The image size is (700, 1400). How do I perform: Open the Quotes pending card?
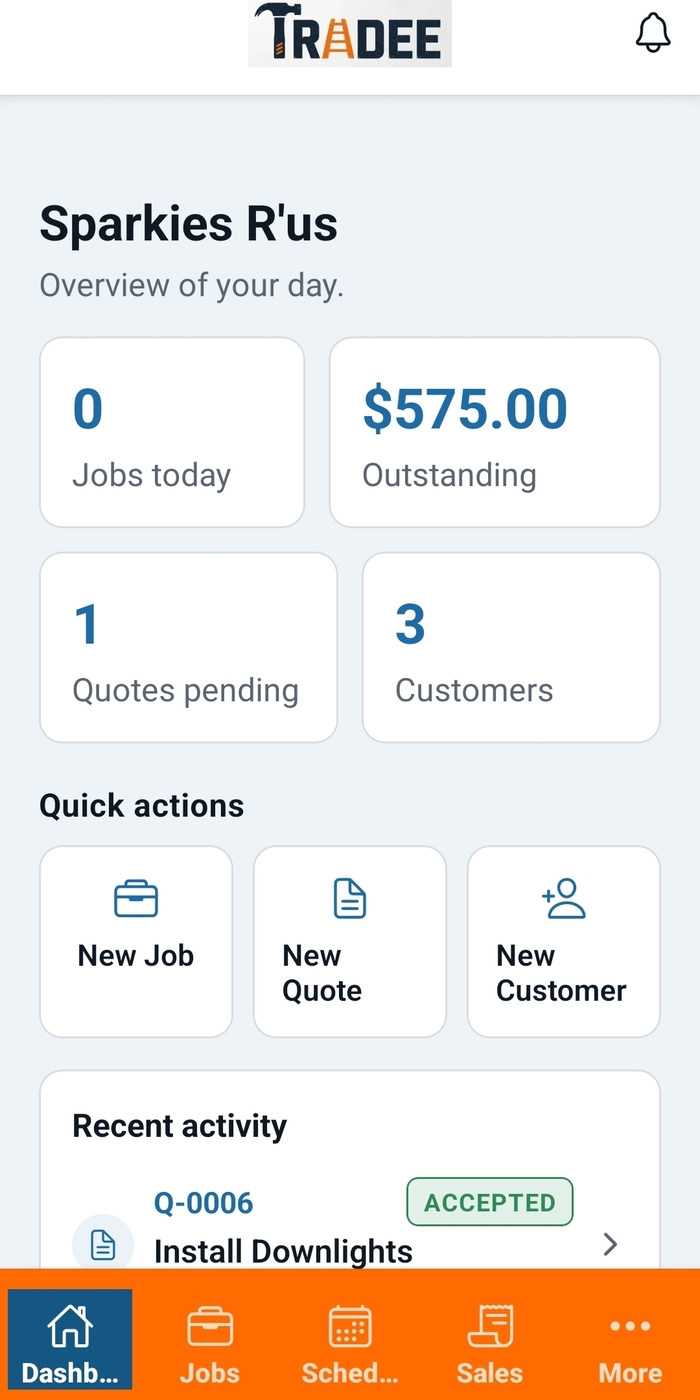188,647
